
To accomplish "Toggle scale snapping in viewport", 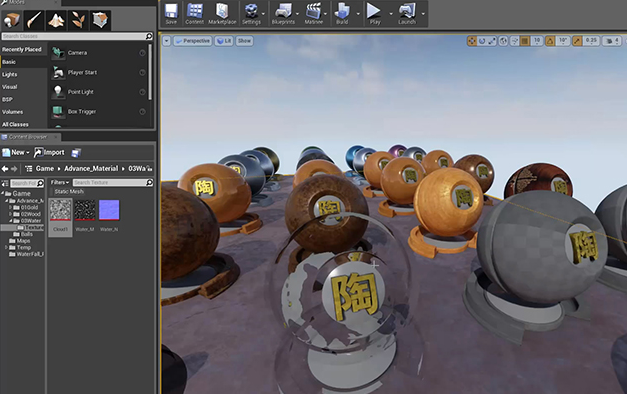I will pyautogui.click(x=577, y=41).
